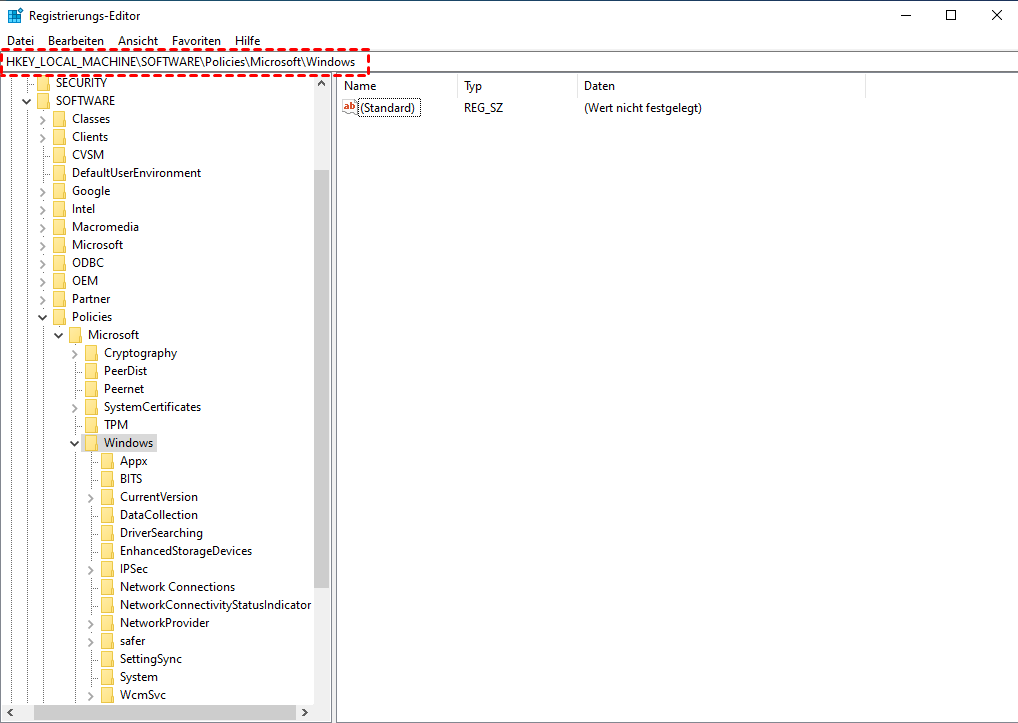Select the Policies folder icon
This screenshot has width=1018, height=723.
coord(60,317)
